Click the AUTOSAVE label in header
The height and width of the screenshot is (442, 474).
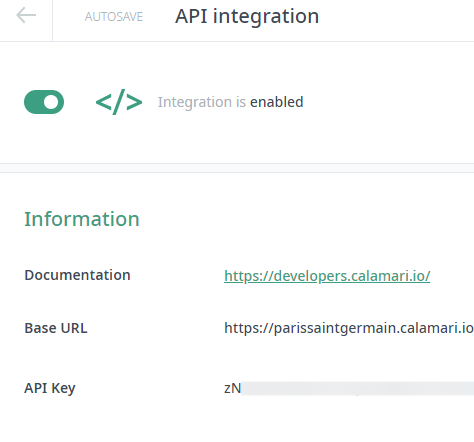pyautogui.click(x=114, y=17)
